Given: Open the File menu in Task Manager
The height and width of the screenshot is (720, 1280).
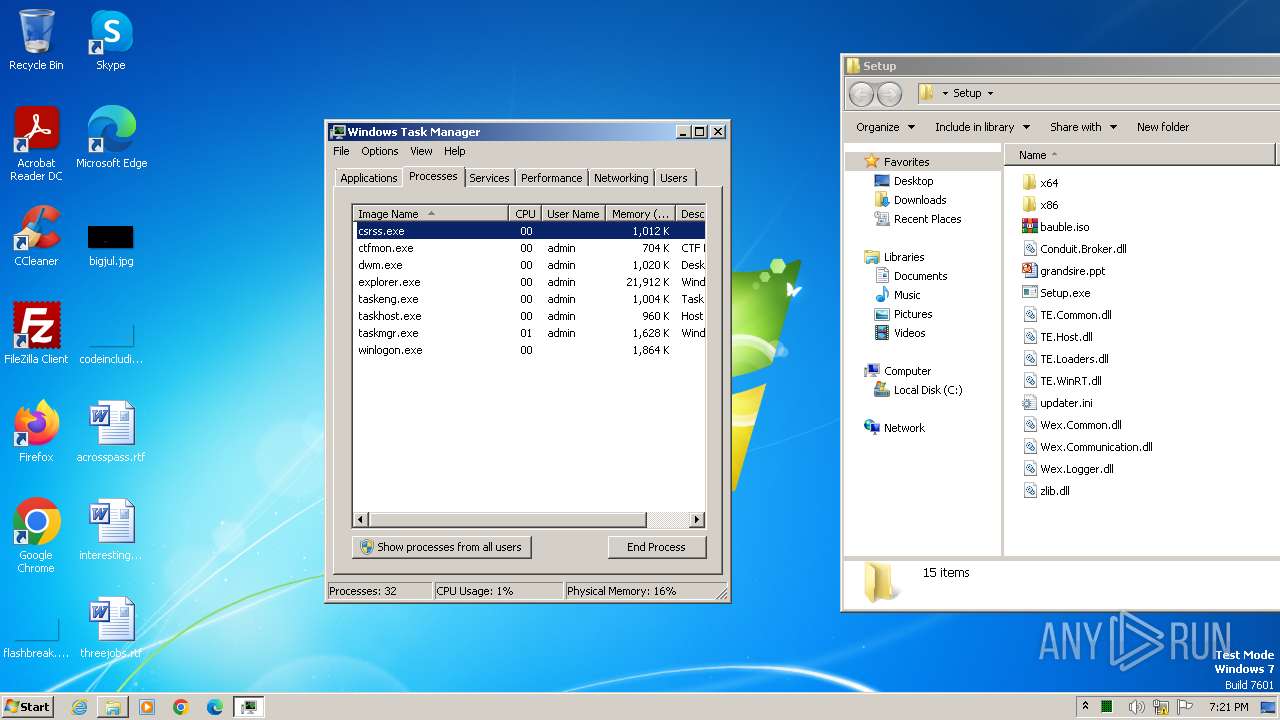Looking at the screenshot, I should [x=341, y=151].
